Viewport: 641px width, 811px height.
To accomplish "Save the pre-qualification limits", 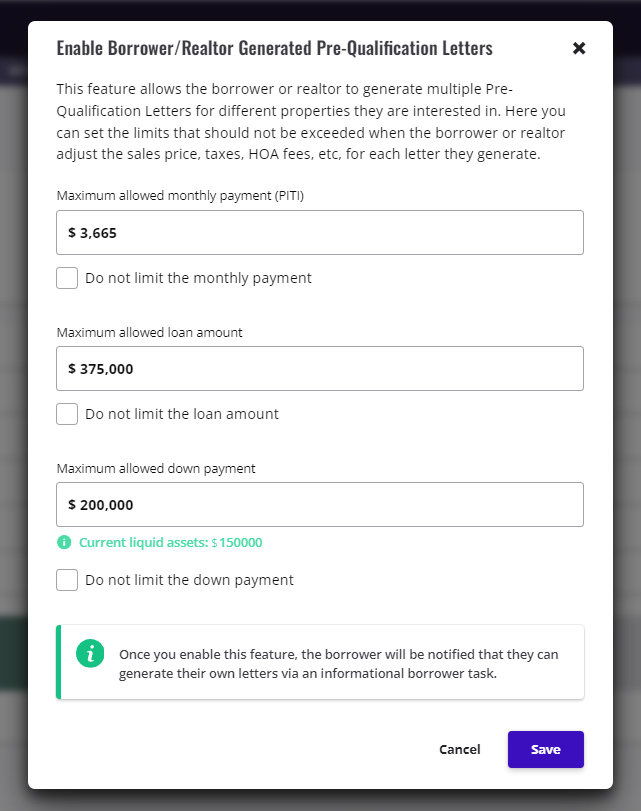I will 545,749.
